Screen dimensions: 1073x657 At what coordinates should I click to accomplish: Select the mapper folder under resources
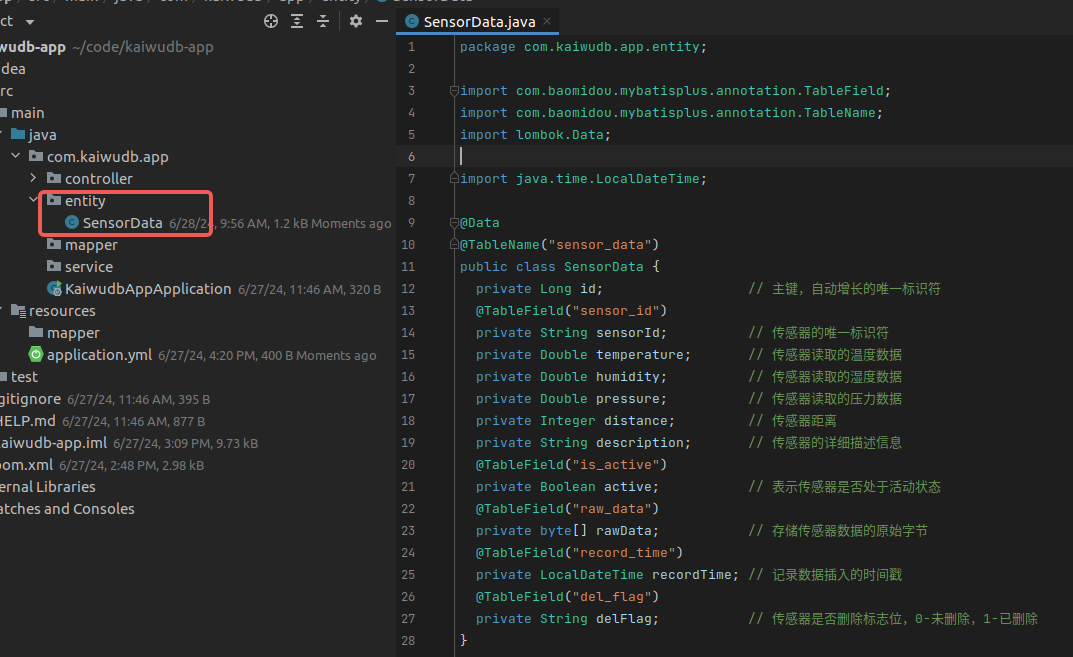click(73, 333)
